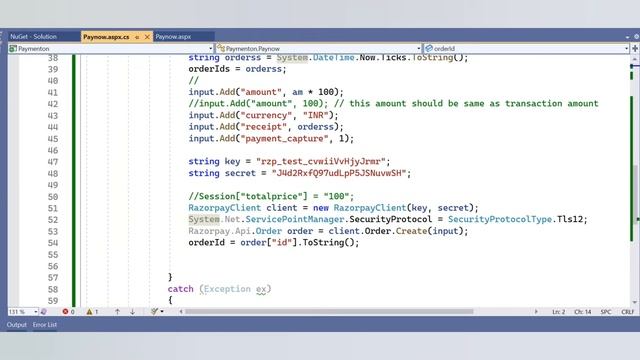Image resolution: width=640 pixels, height=360 pixels.
Task: Click the secret string value on line 48
Action: click(338, 173)
